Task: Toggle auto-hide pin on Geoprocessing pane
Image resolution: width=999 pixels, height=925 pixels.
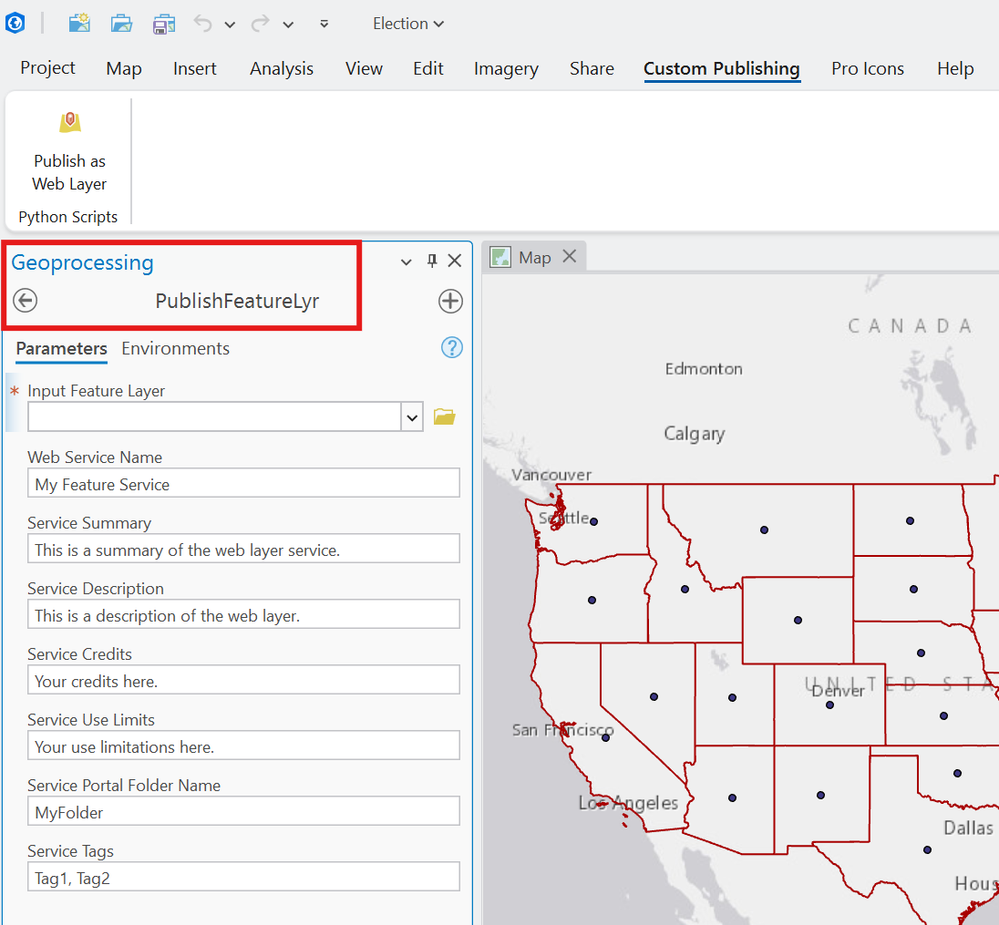Action: pos(432,261)
